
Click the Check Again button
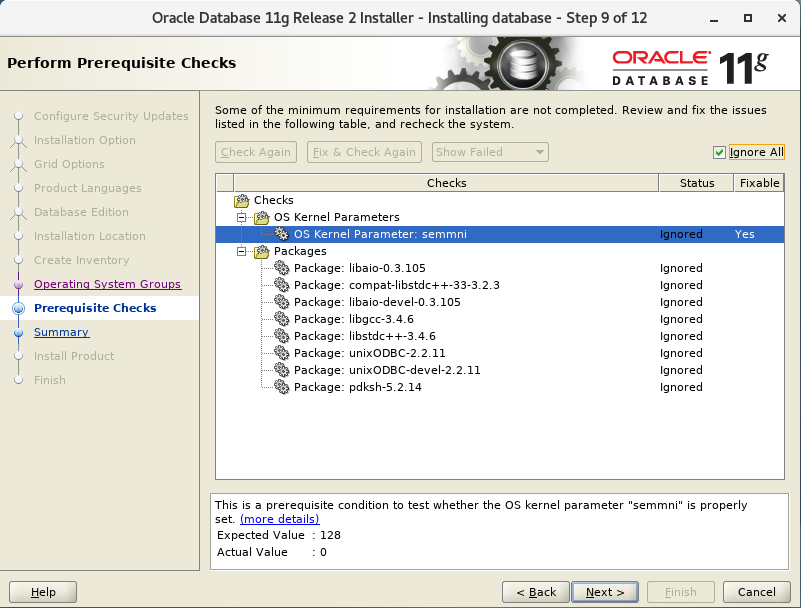click(x=256, y=152)
